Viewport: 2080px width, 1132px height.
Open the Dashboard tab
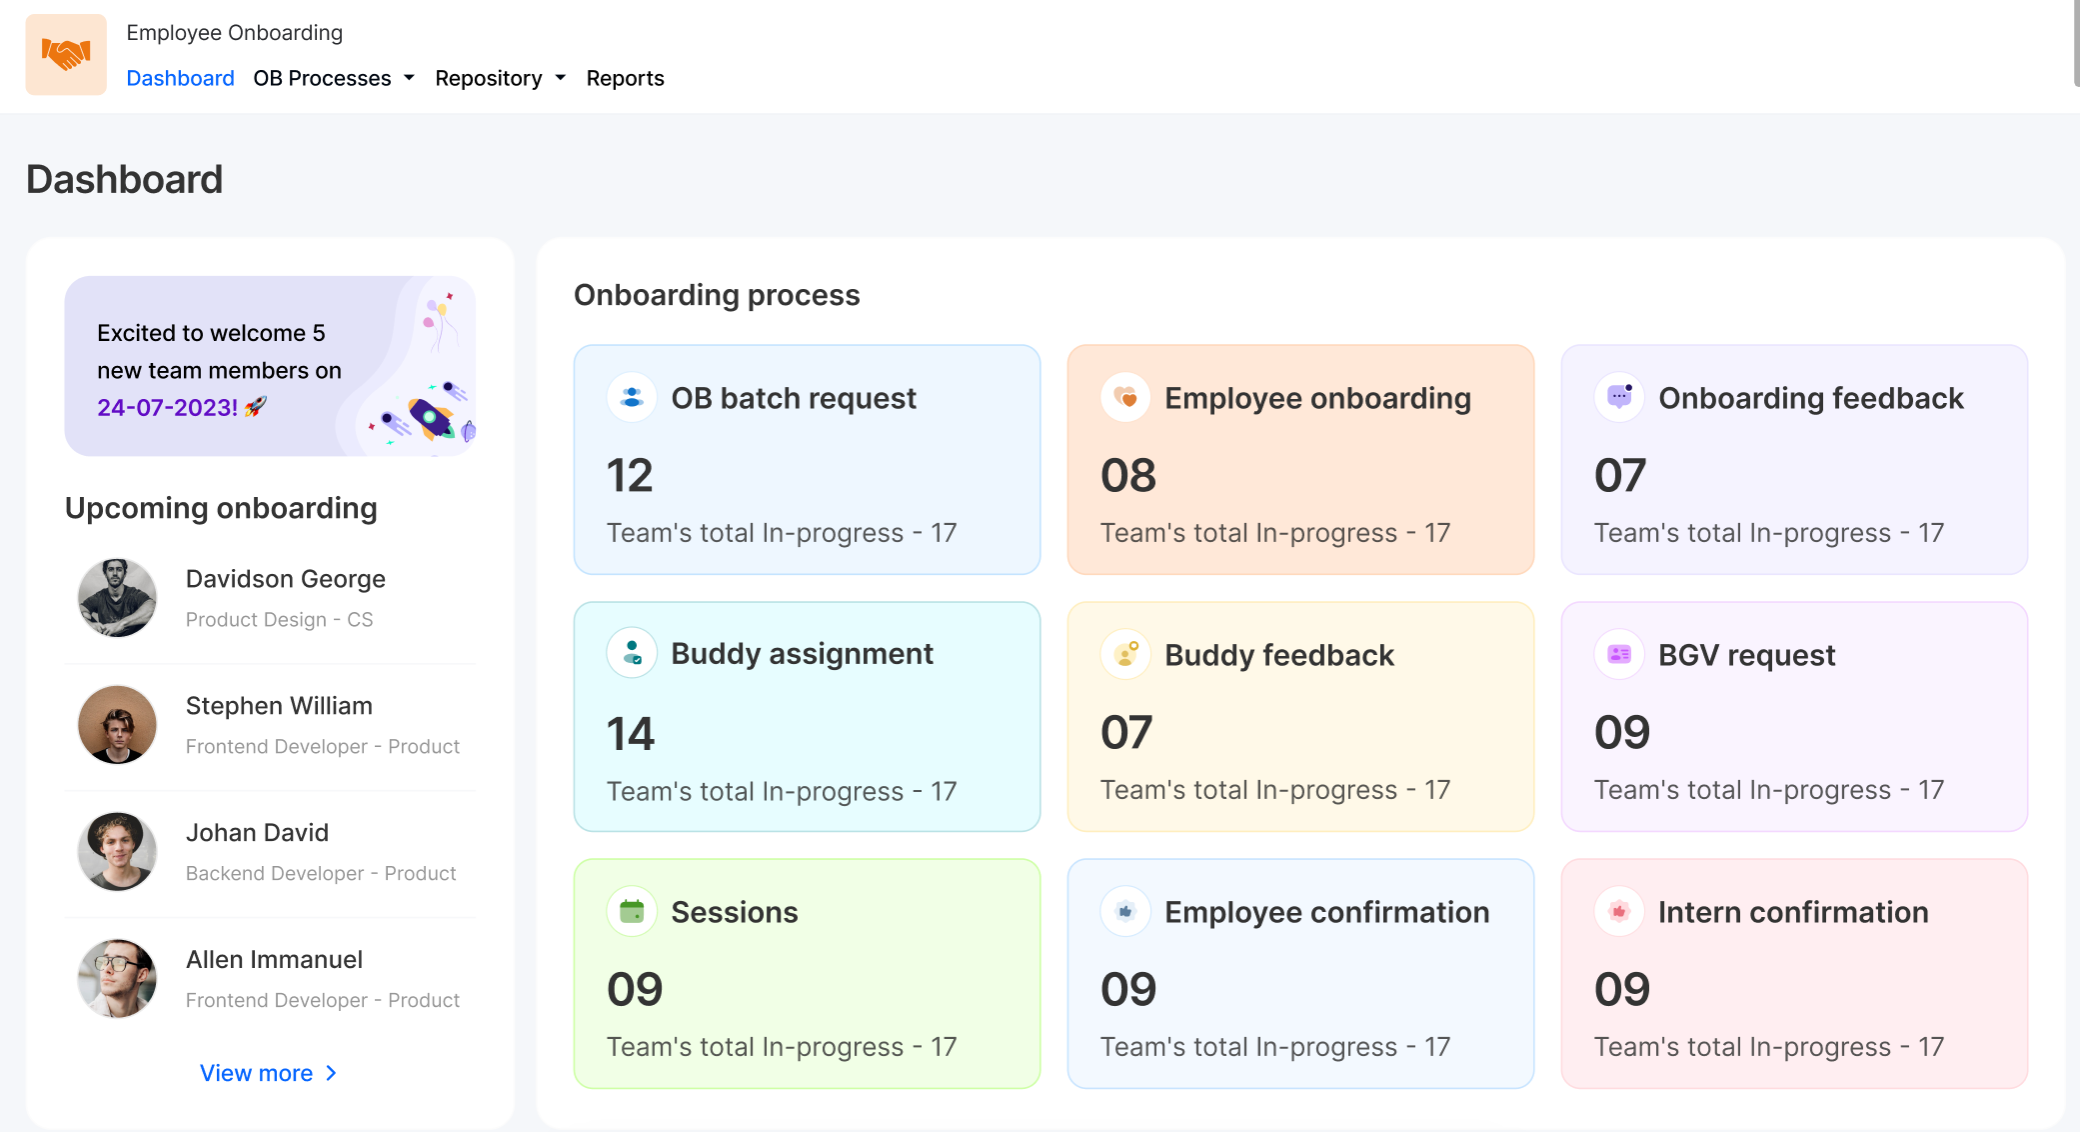[180, 78]
